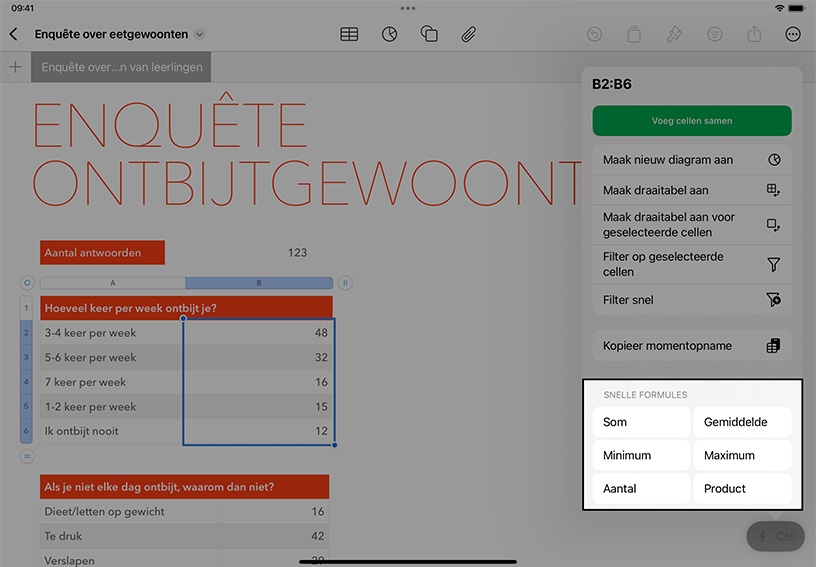Apply the Minimum quick formula

(642, 455)
